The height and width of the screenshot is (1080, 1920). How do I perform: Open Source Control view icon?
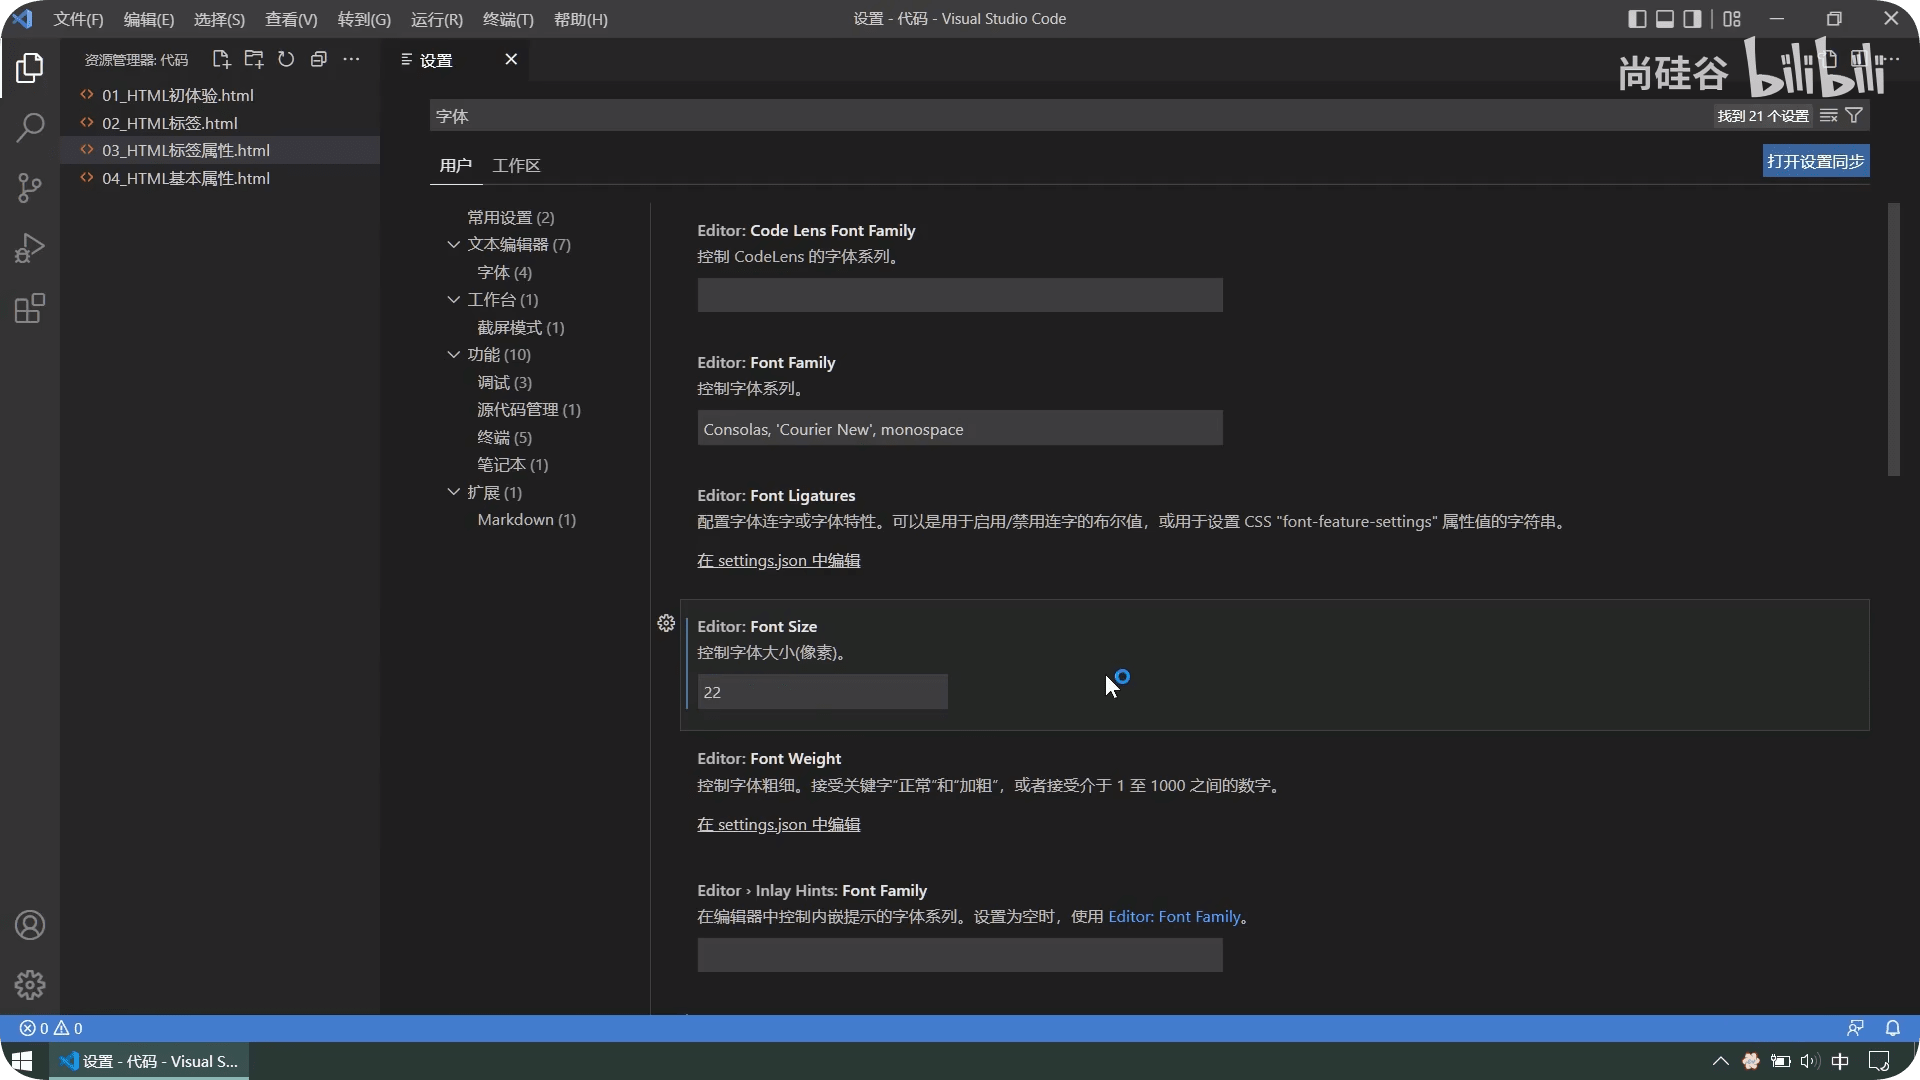tap(30, 187)
